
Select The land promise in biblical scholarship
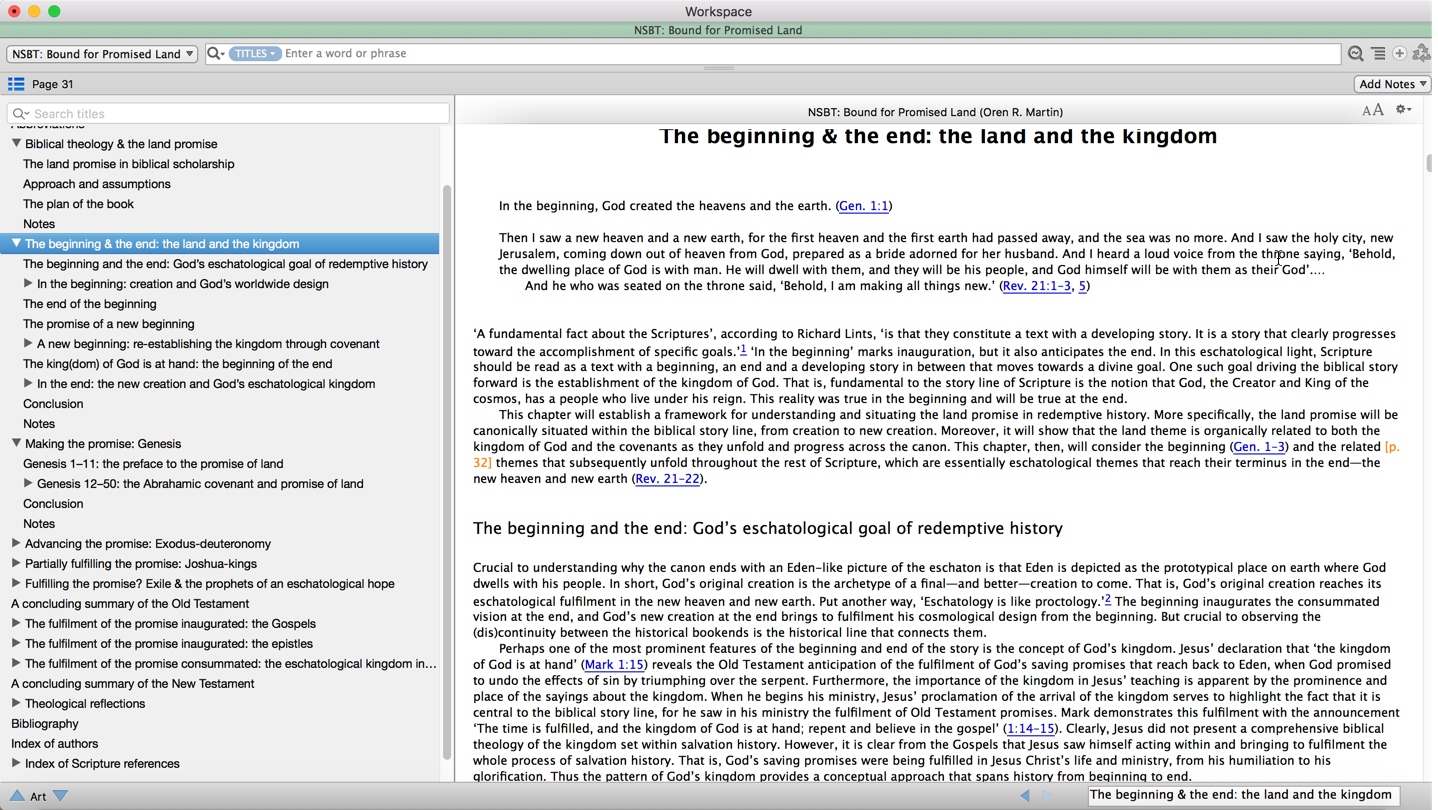click(x=129, y=164)
